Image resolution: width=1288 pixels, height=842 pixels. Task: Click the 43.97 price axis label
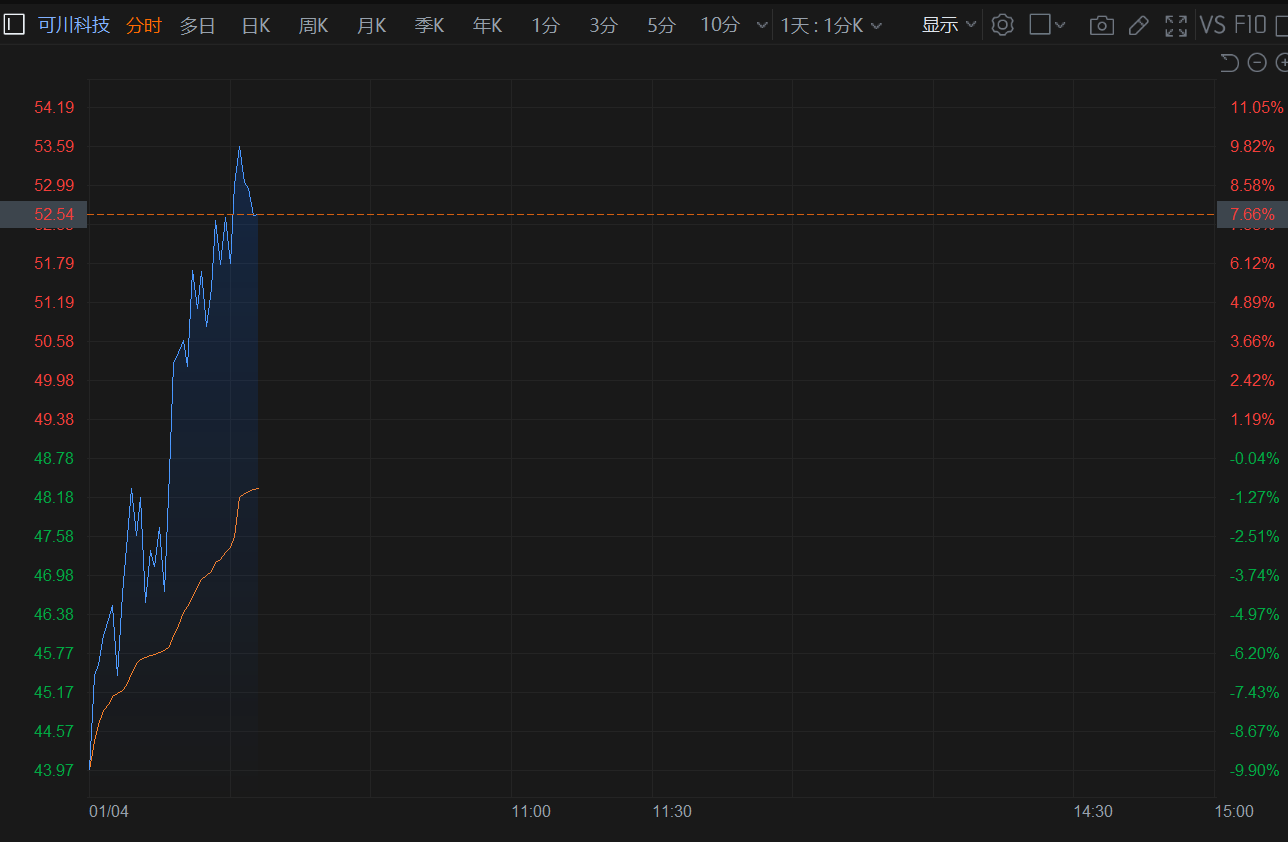coord(54,770)
